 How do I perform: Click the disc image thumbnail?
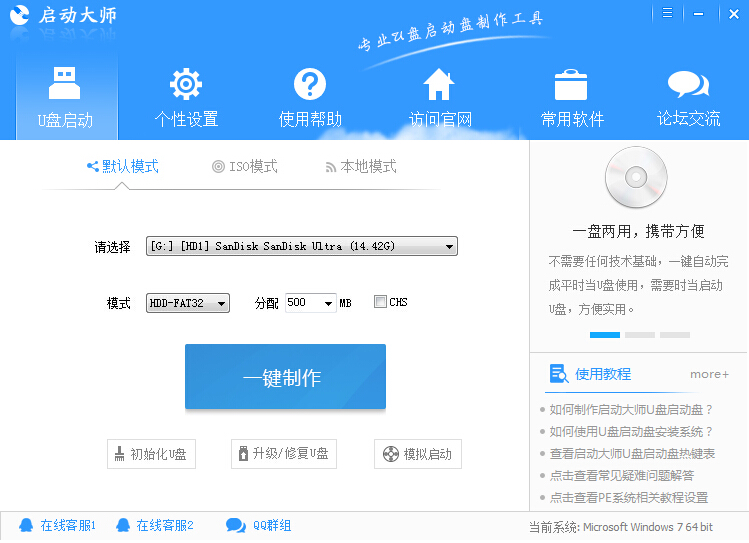click(636, 177)
